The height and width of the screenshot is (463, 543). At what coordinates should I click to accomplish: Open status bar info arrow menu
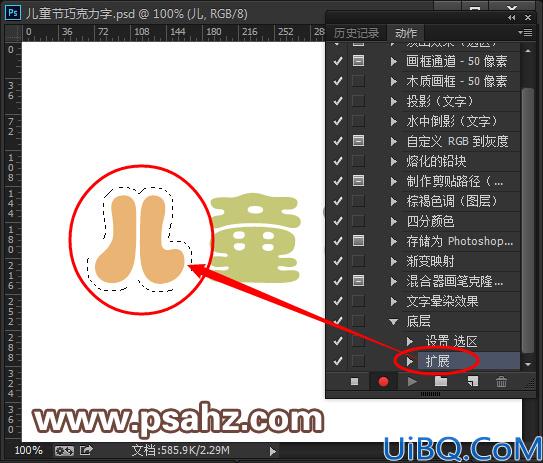[273, 451]
